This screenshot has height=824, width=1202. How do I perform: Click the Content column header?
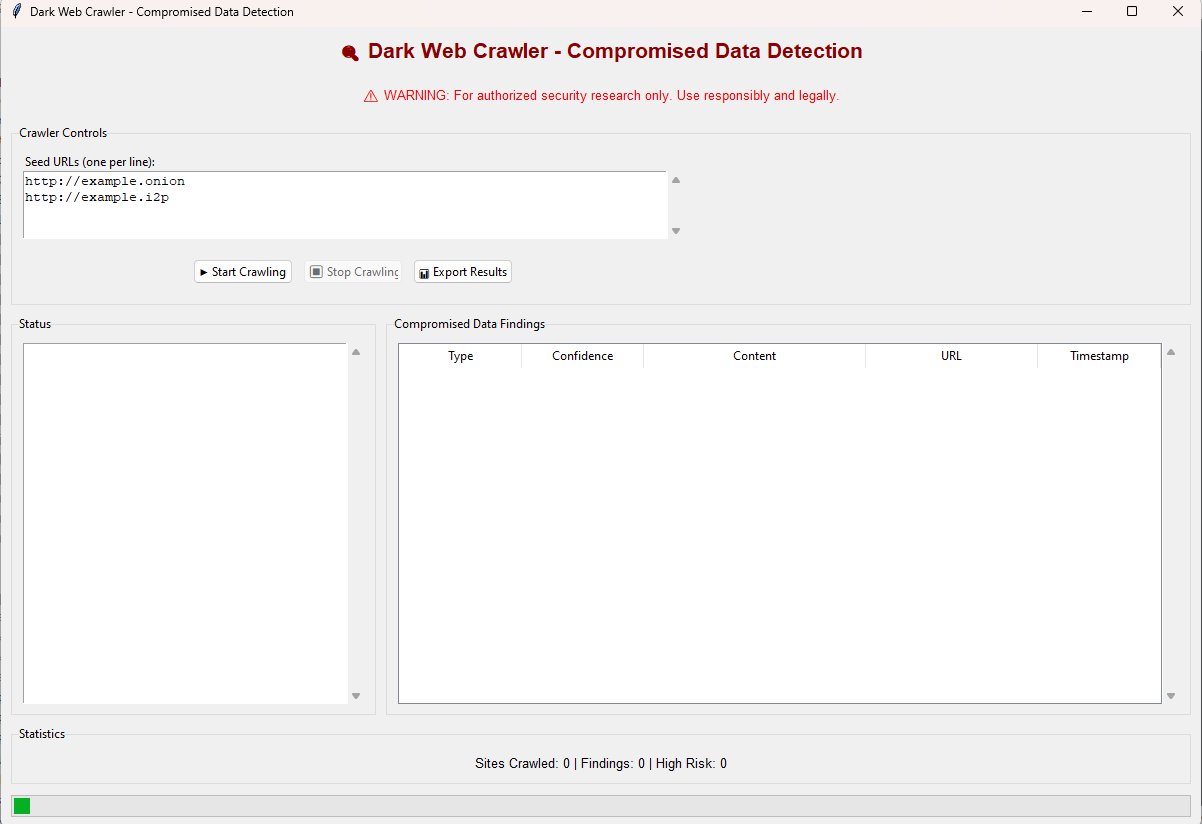(x=754, y=356)
